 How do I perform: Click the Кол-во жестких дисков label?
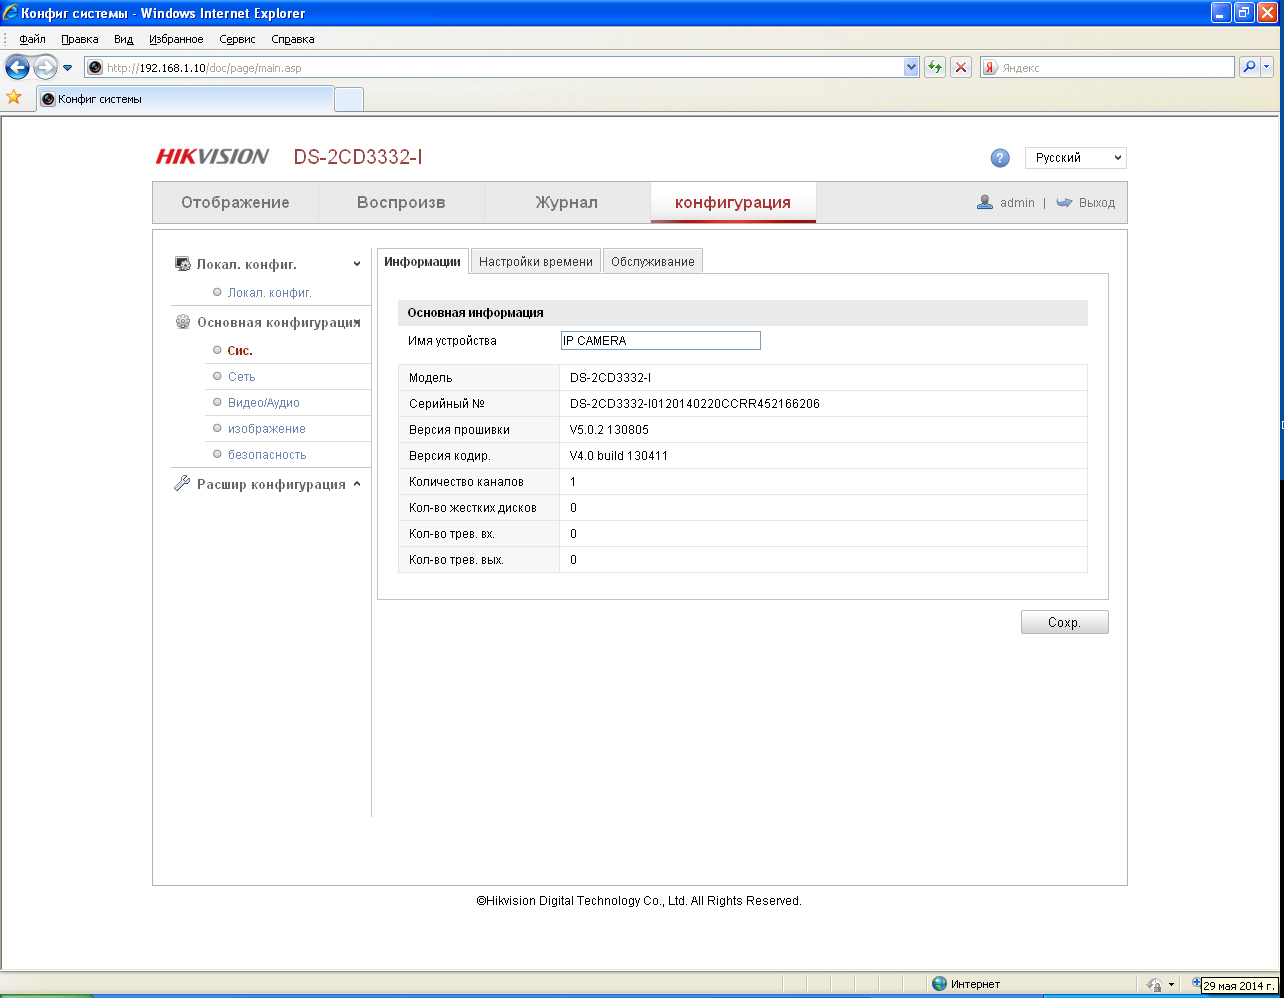[473, 508]
